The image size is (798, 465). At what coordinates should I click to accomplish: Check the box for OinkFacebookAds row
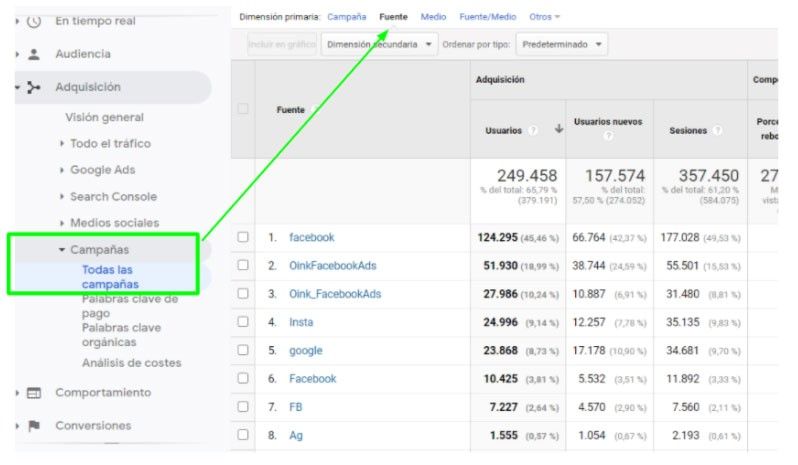pos(243,265)
